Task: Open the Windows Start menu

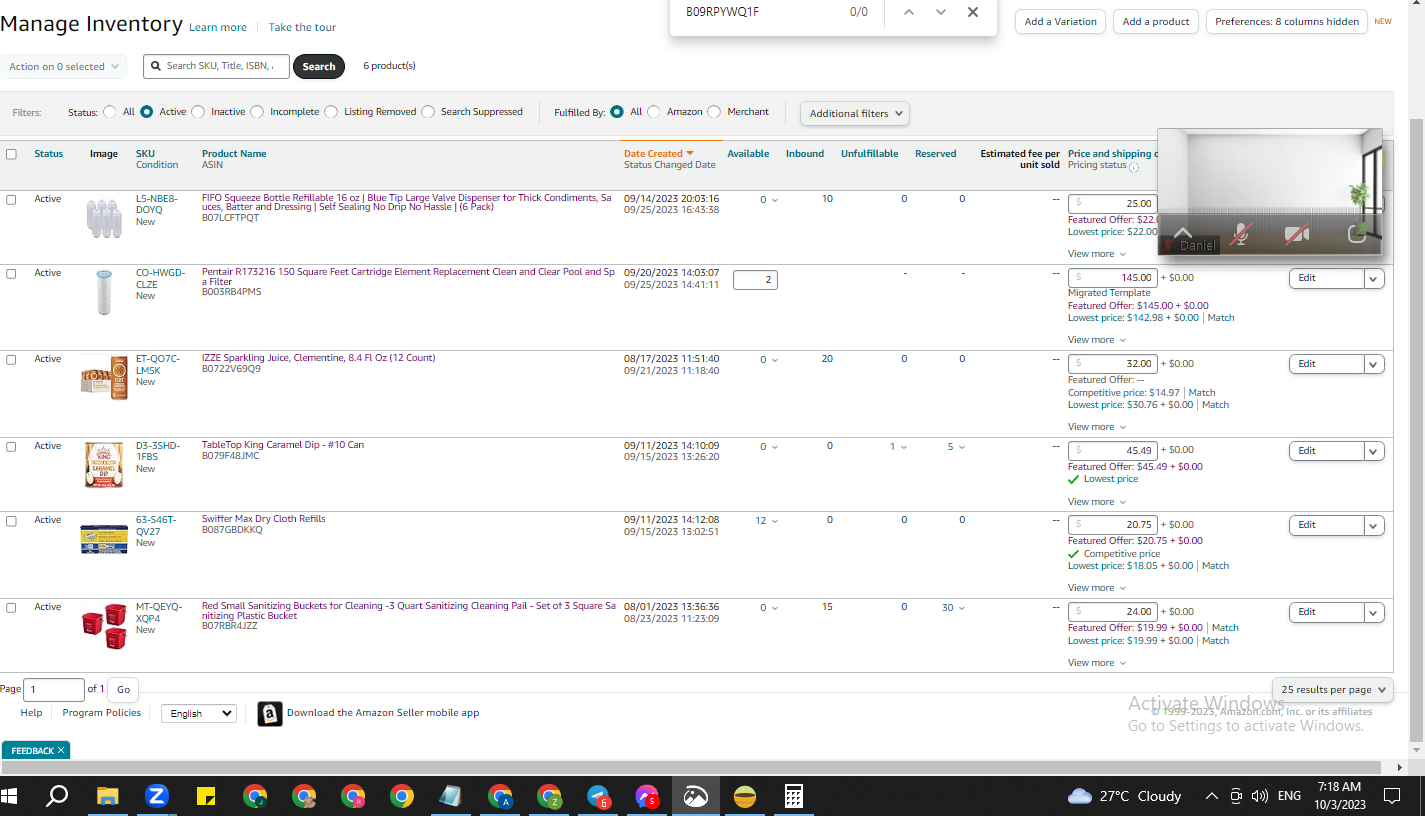Action: point(10,796)
